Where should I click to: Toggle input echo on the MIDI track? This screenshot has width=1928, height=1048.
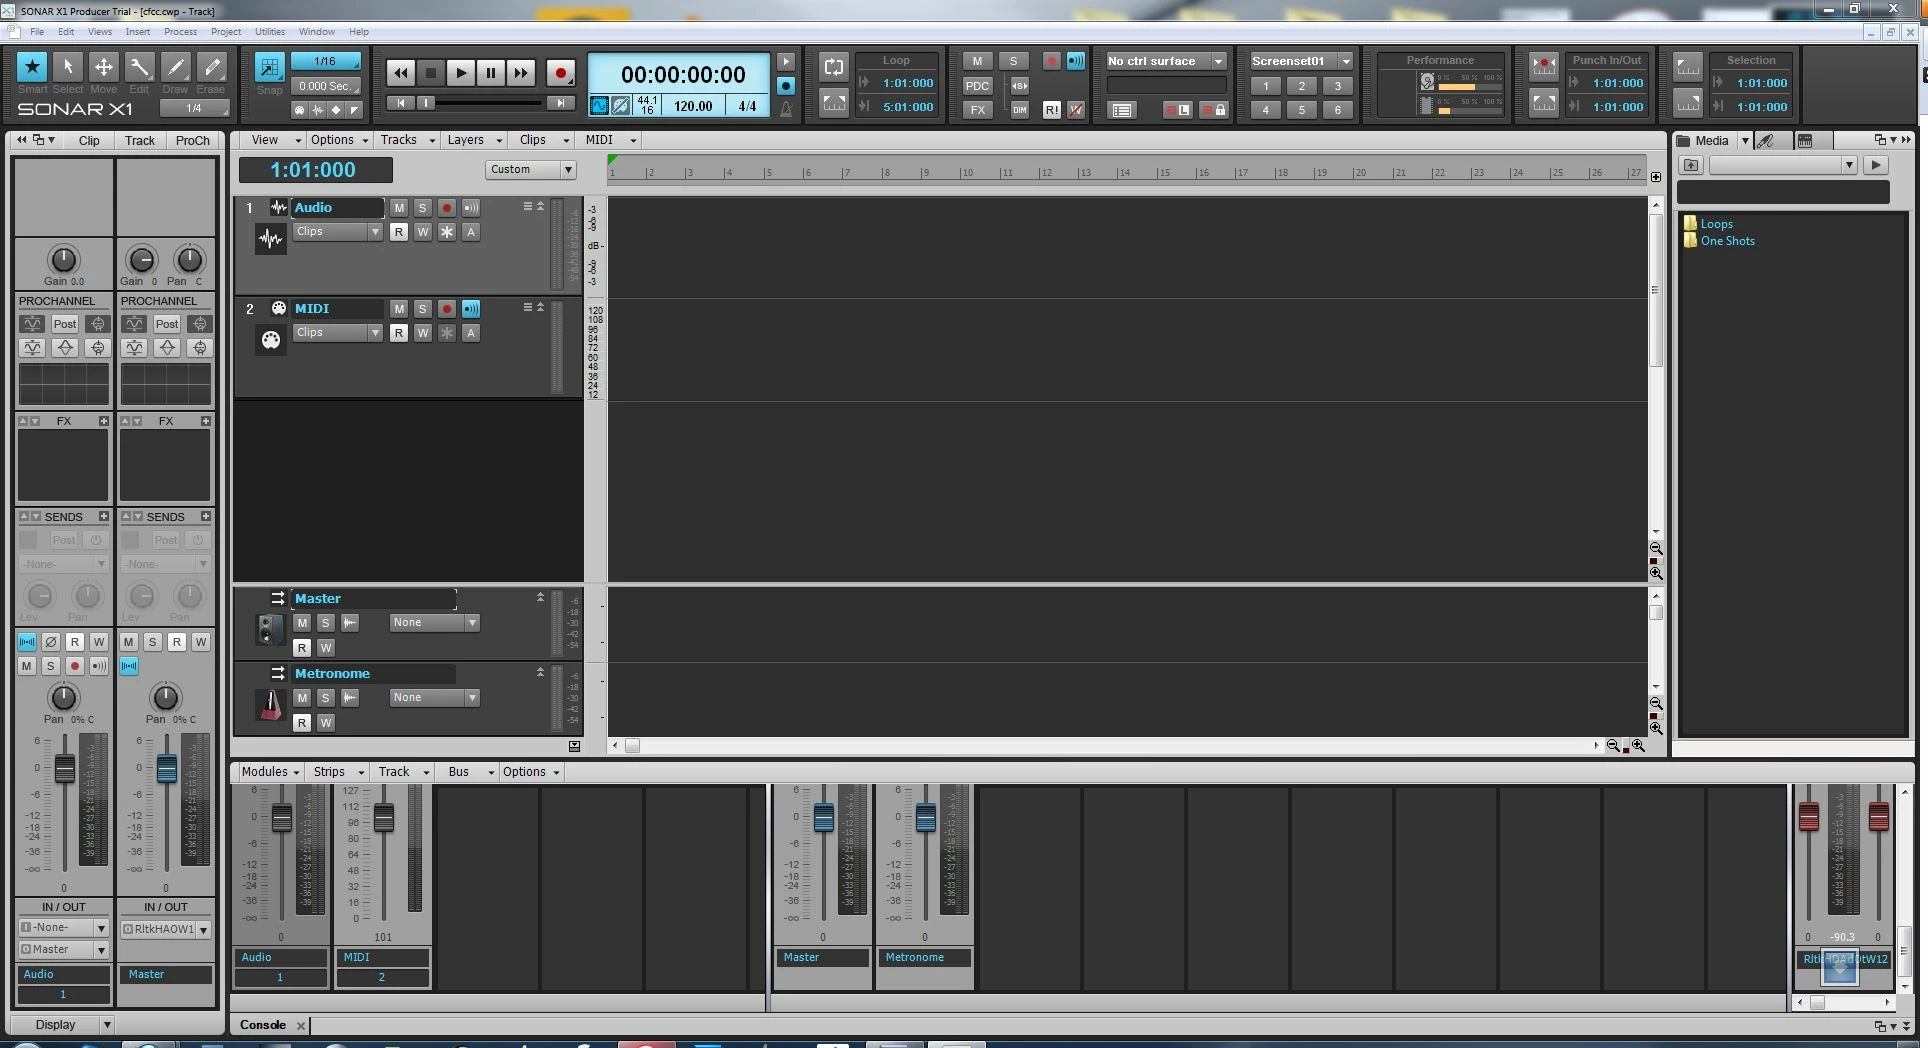(x=471, y=309)
